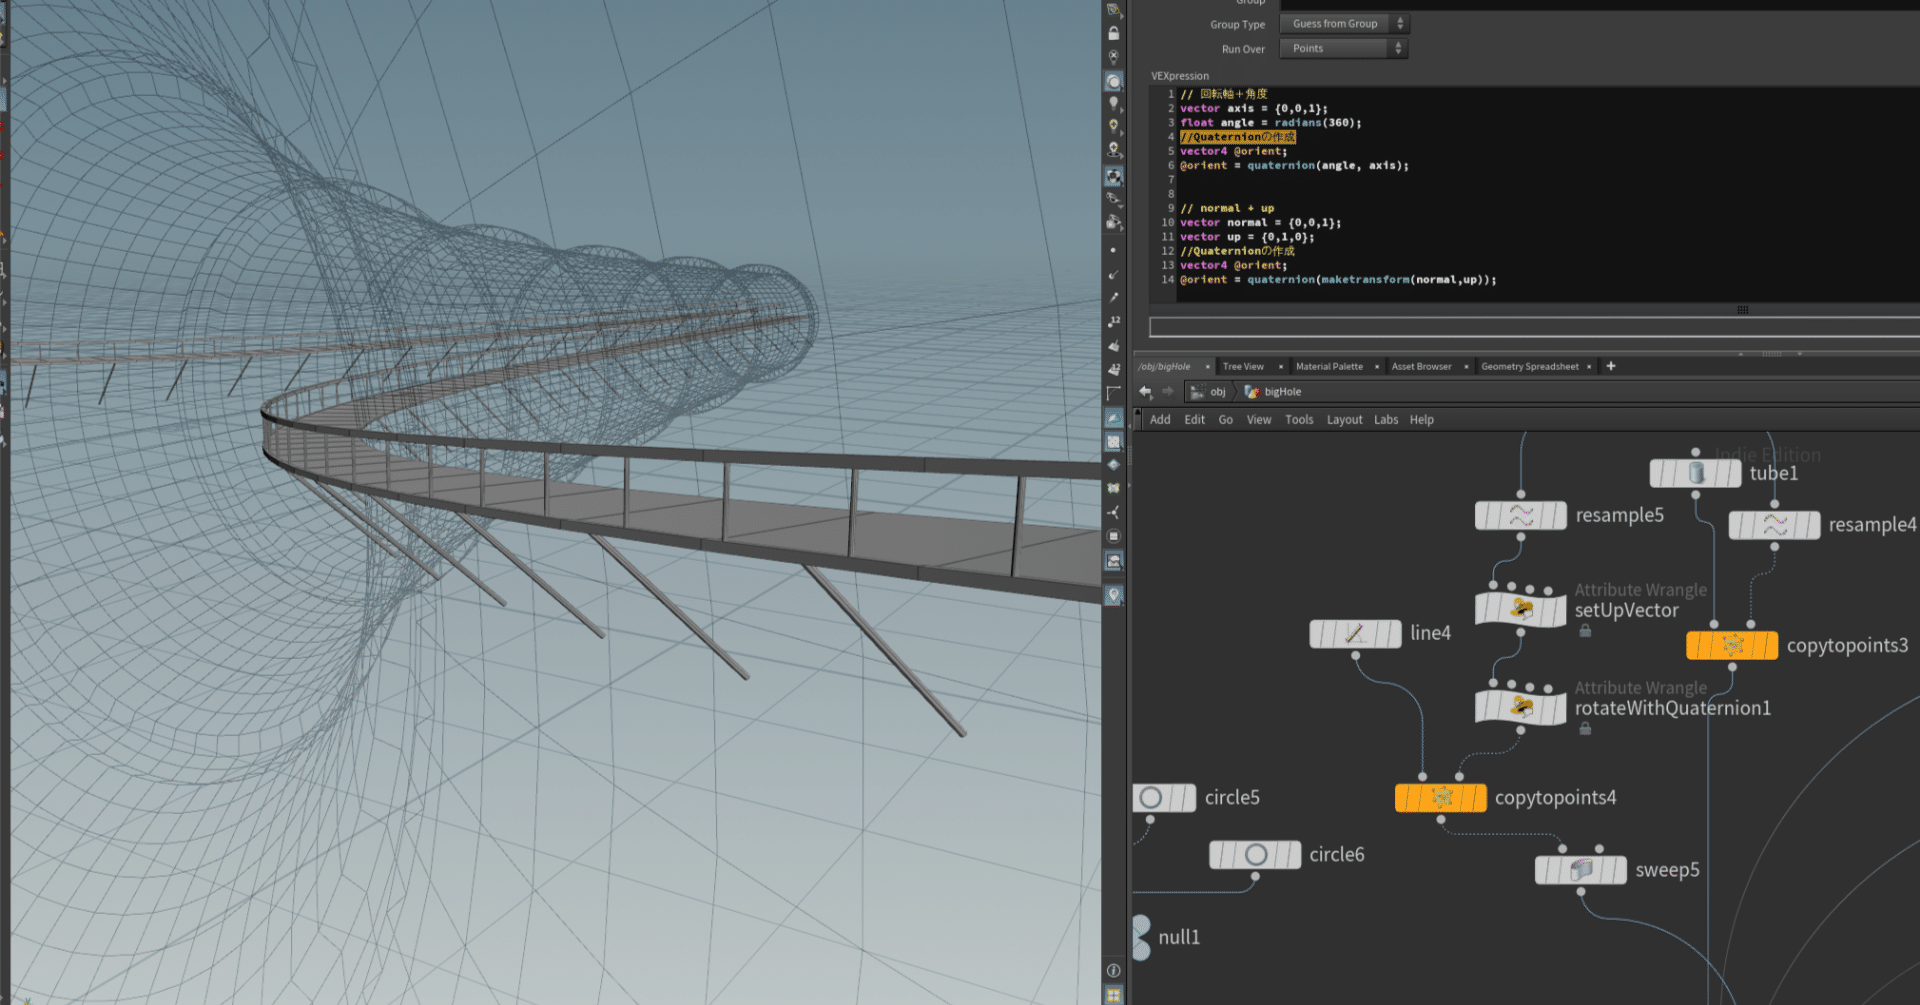Click the viewport layout icon at toolbar bottom
This screenshot has width=1920, height=1005.
[x=1113, y=995]
